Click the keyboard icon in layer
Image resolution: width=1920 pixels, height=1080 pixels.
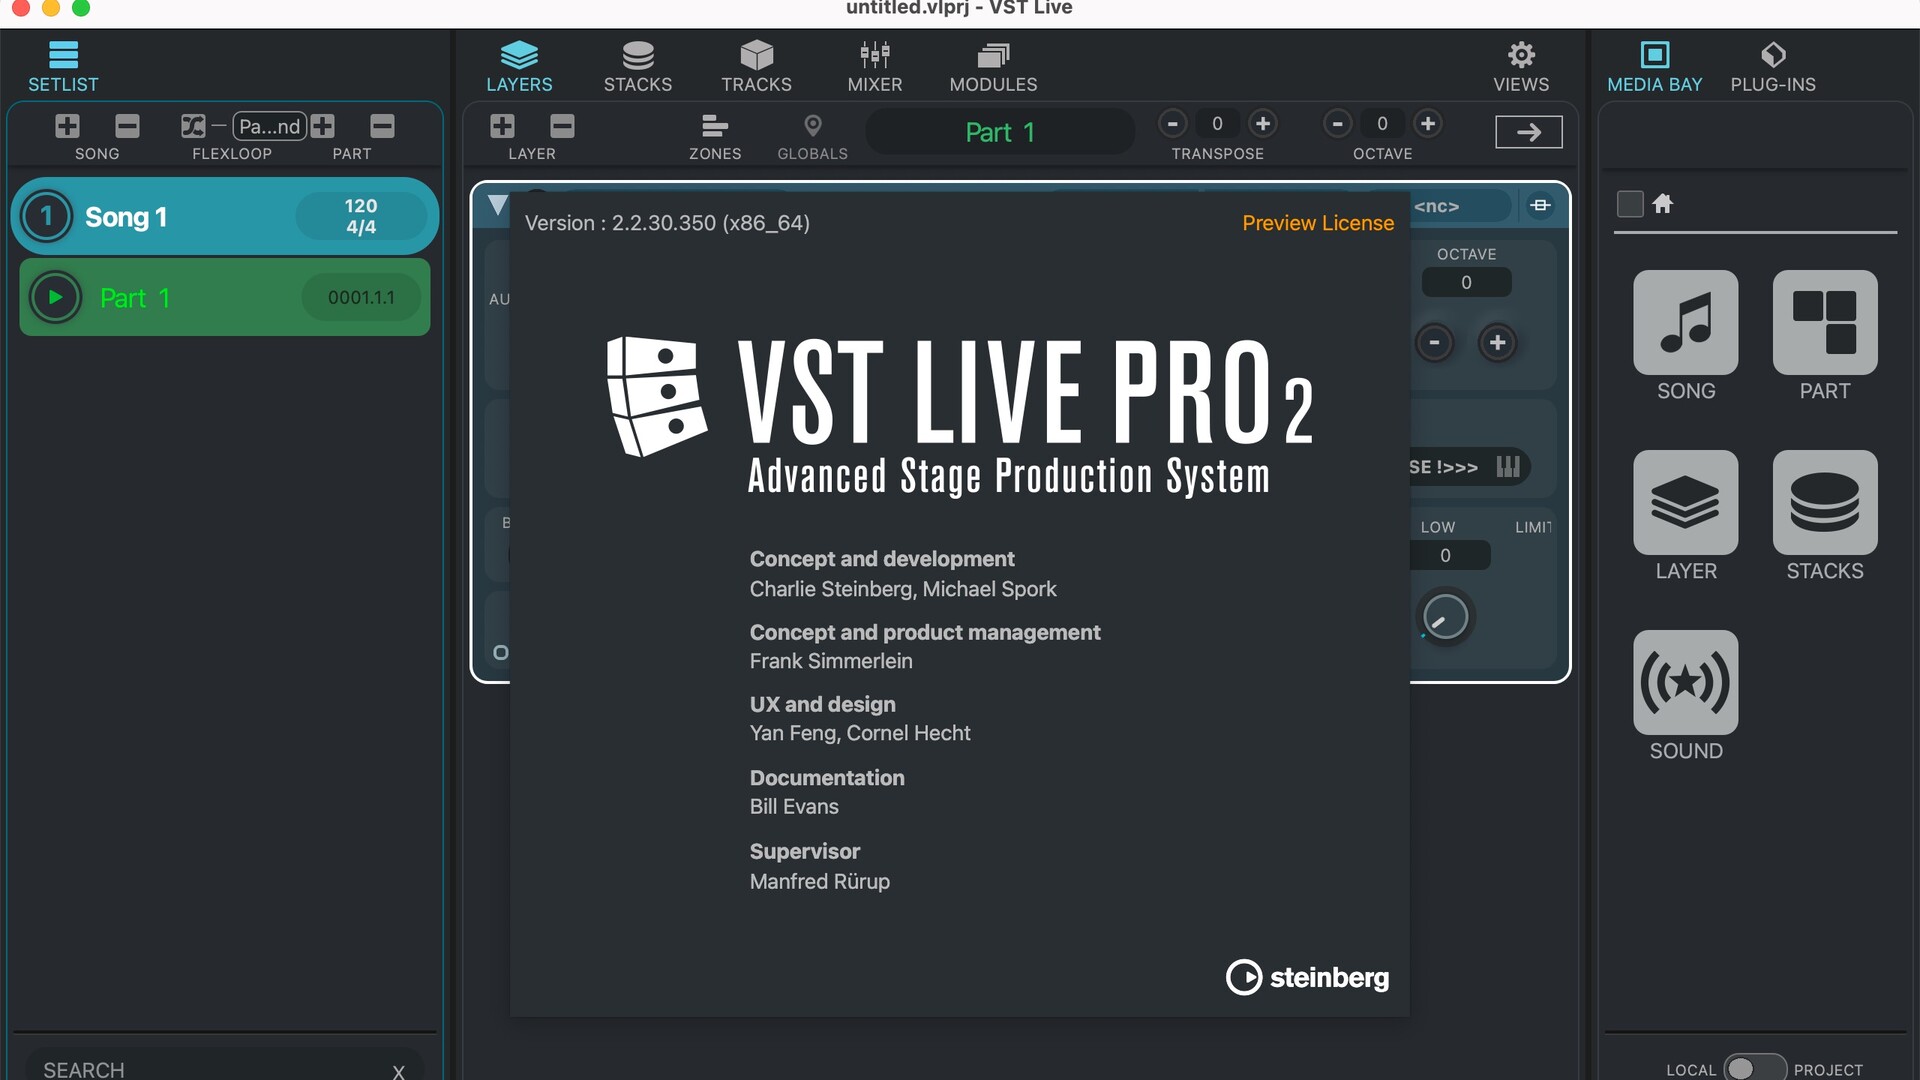[x=1508, y=467]
